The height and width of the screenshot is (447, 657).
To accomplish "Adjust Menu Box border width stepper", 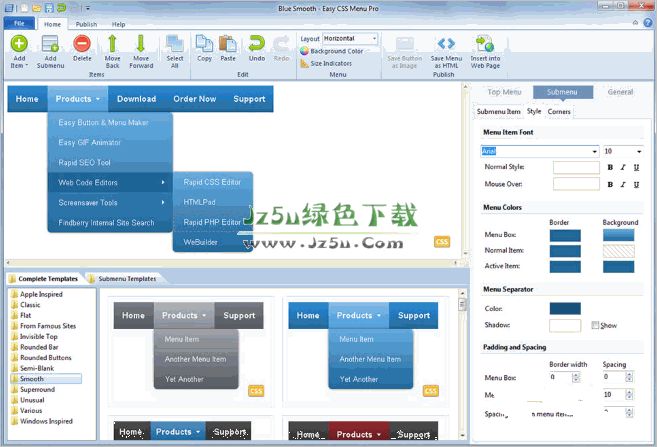I will (576, 377).
